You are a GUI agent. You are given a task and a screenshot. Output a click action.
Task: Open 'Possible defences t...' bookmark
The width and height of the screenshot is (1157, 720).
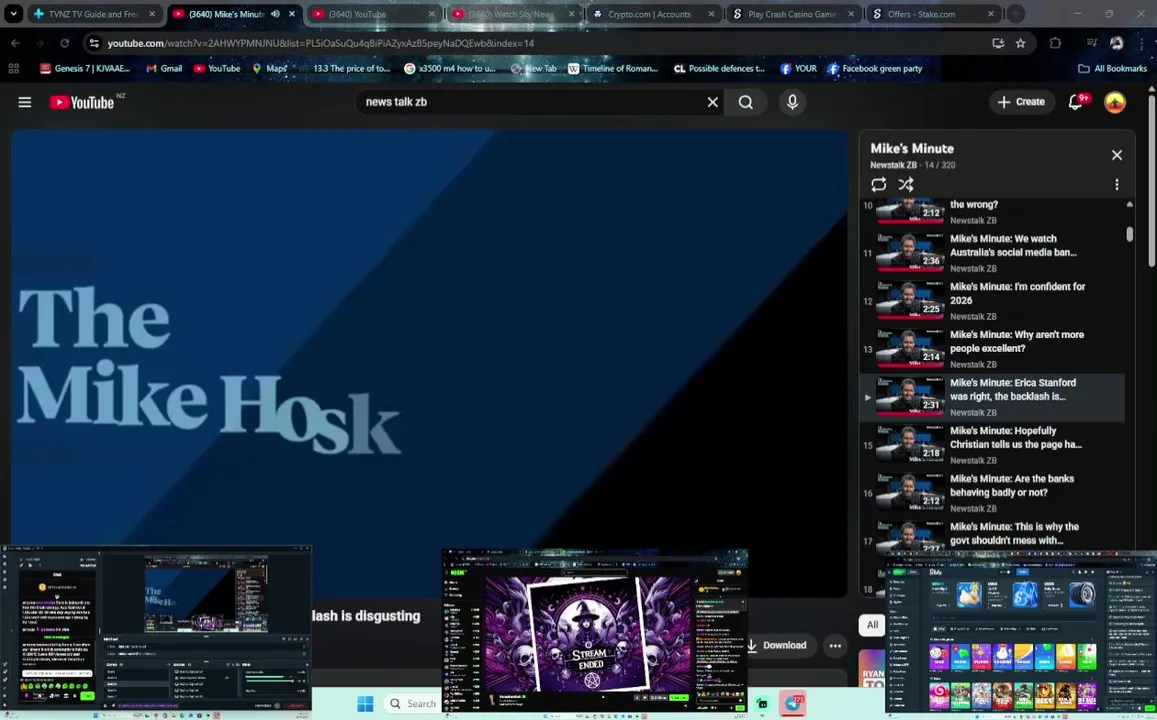click(x=719, y=69)
